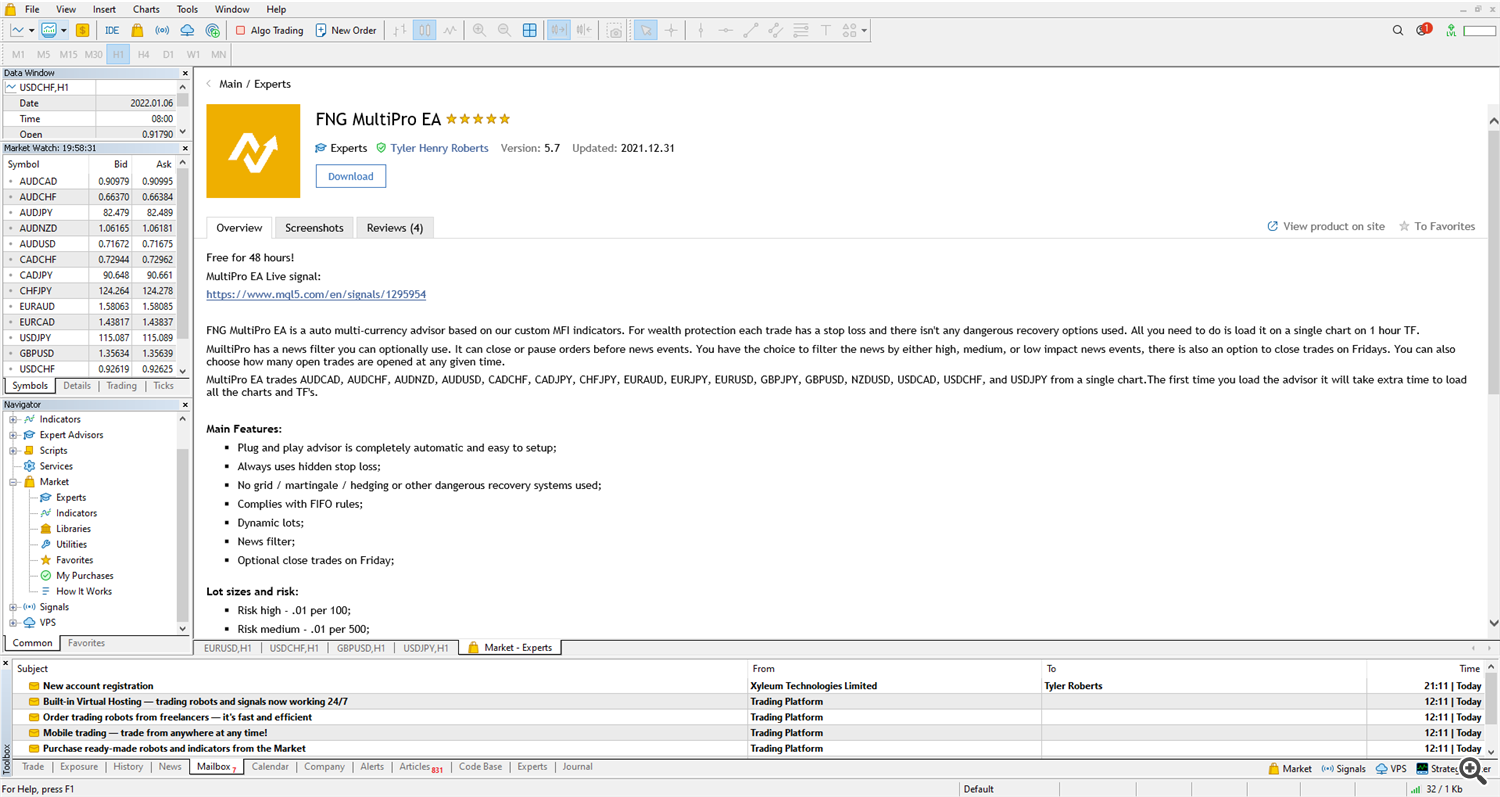Open the graphical objects shapes dropdown arrow
Screen dimensions: 1500x797
tap(864, 30)
